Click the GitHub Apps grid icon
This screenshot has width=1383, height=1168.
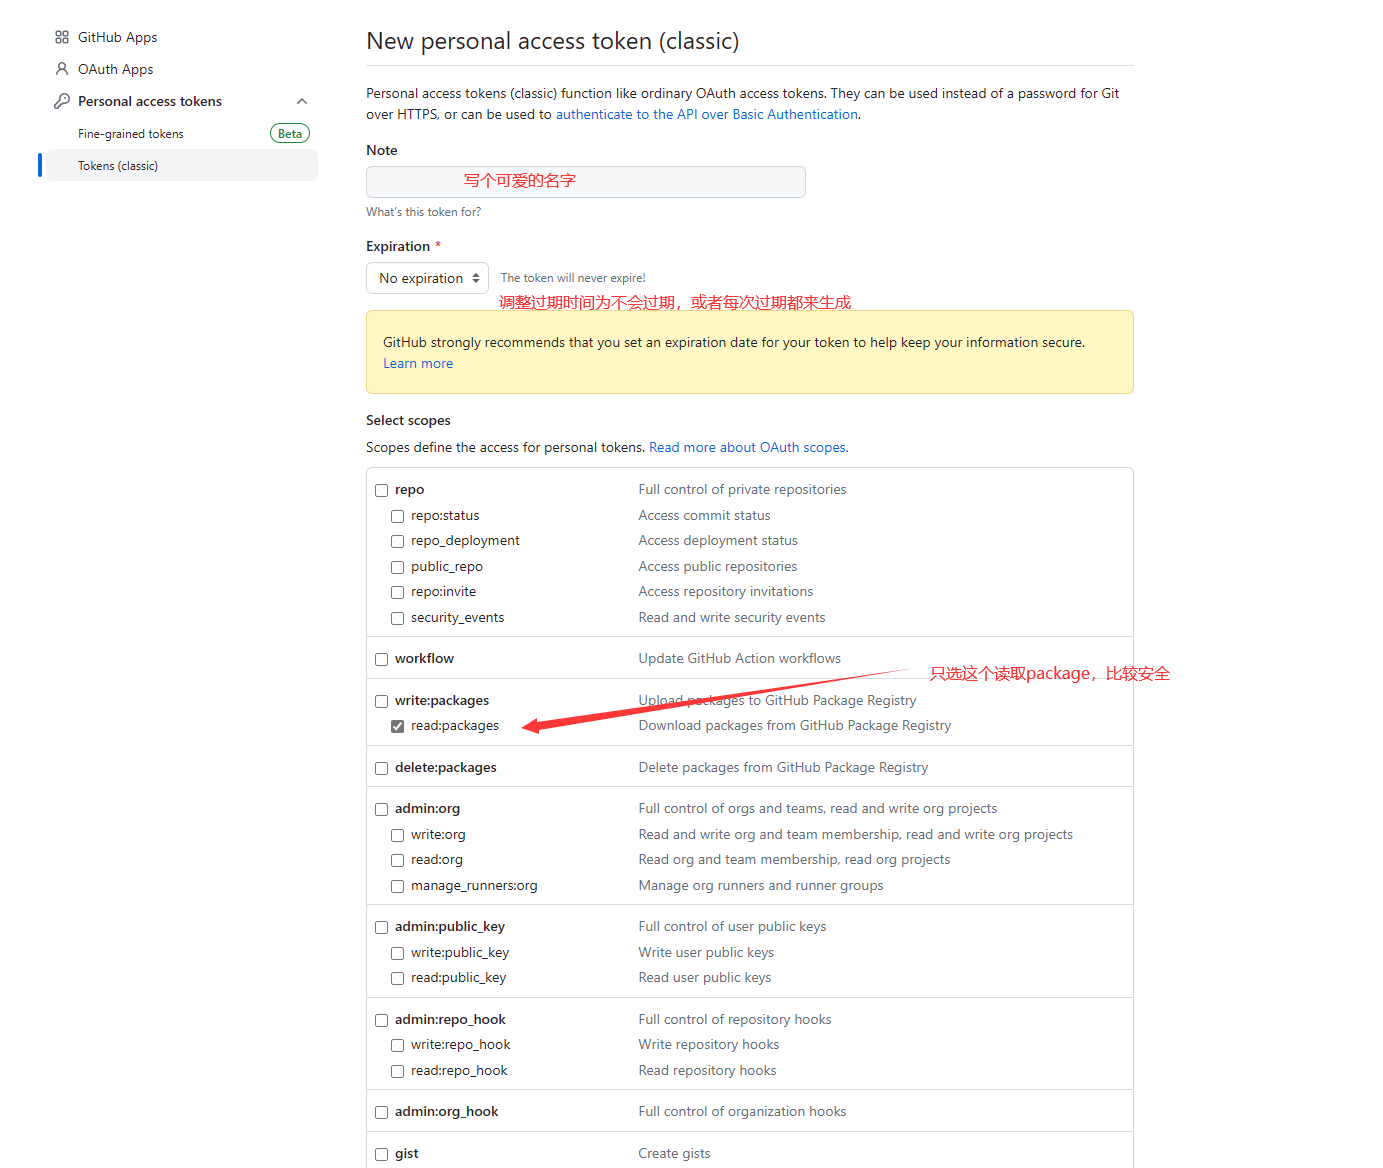pos(62,37)
